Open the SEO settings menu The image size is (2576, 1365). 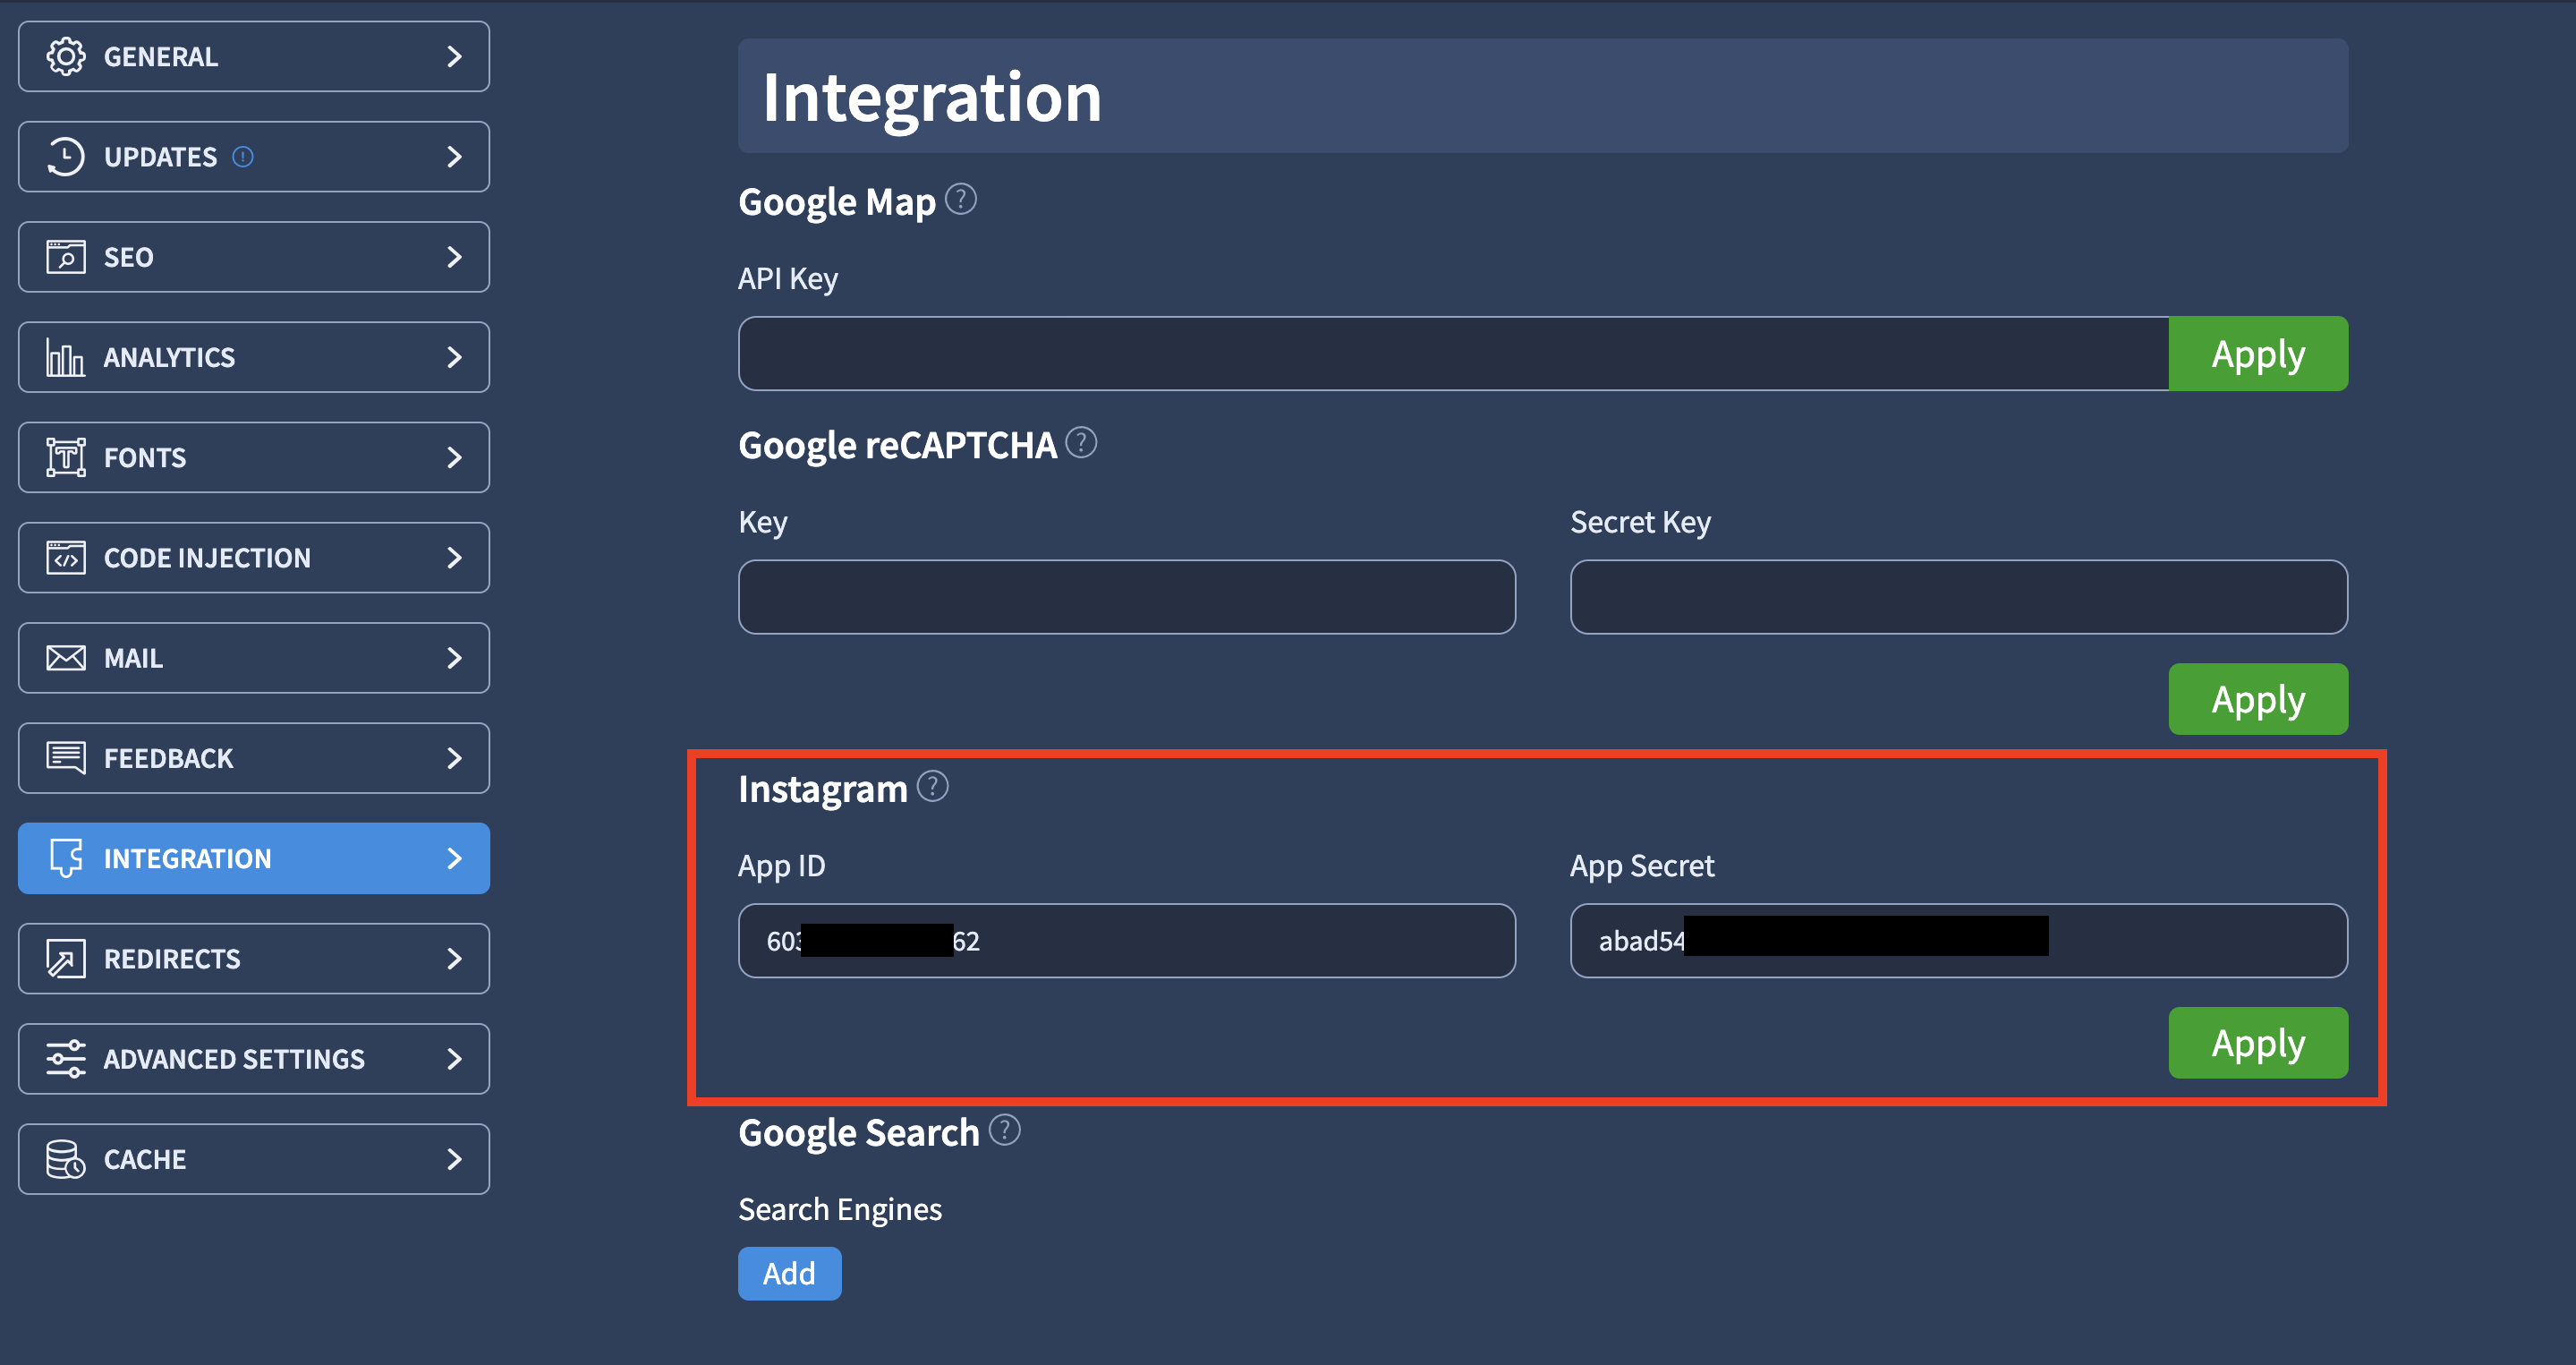tap(254, 257)
